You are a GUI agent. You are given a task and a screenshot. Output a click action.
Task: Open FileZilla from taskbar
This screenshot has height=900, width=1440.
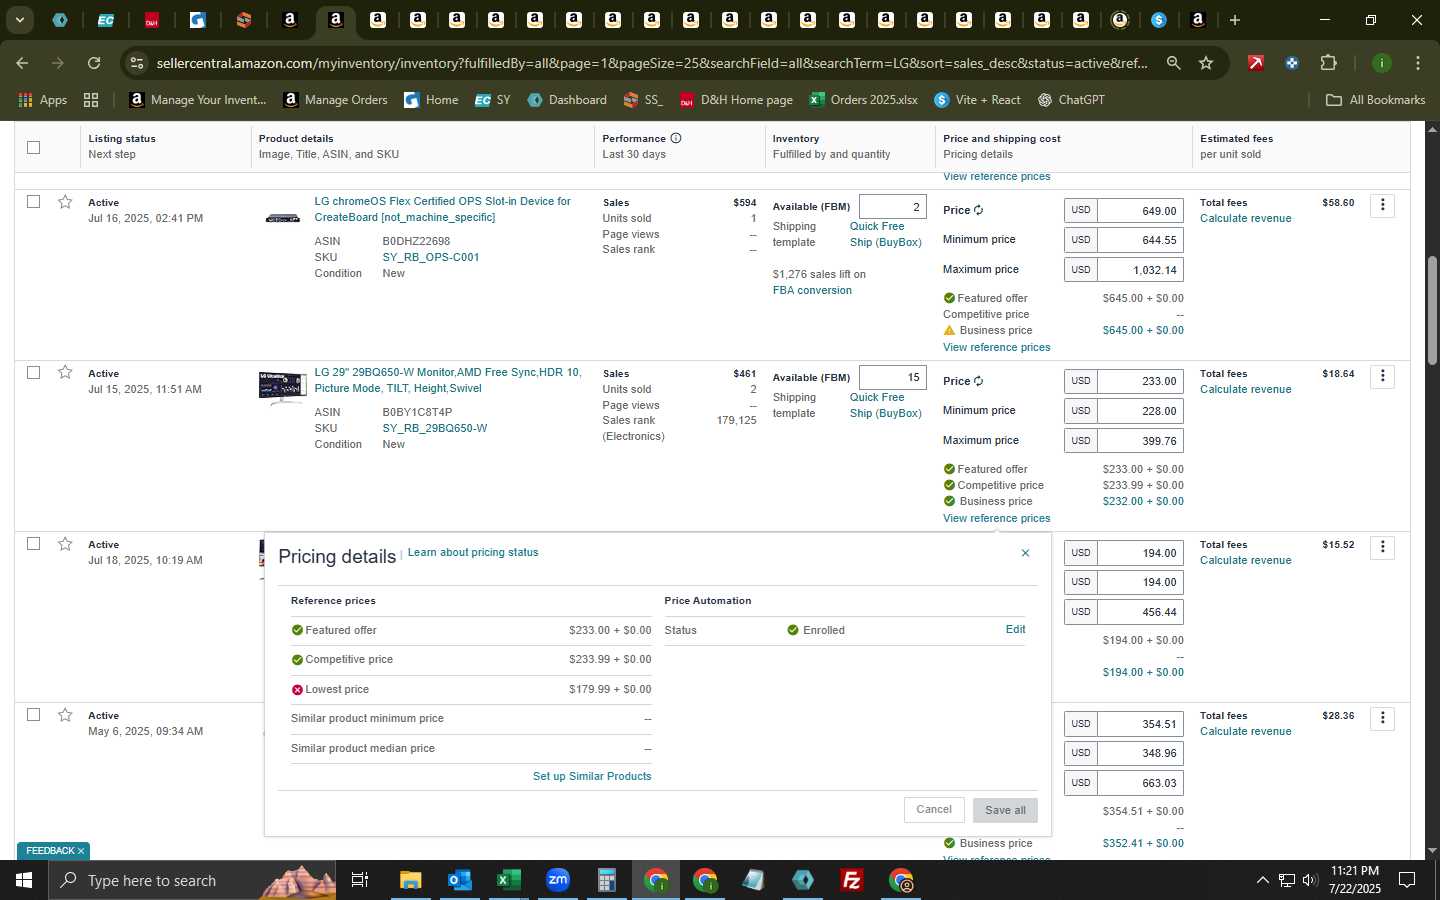[x=852, y=880]
